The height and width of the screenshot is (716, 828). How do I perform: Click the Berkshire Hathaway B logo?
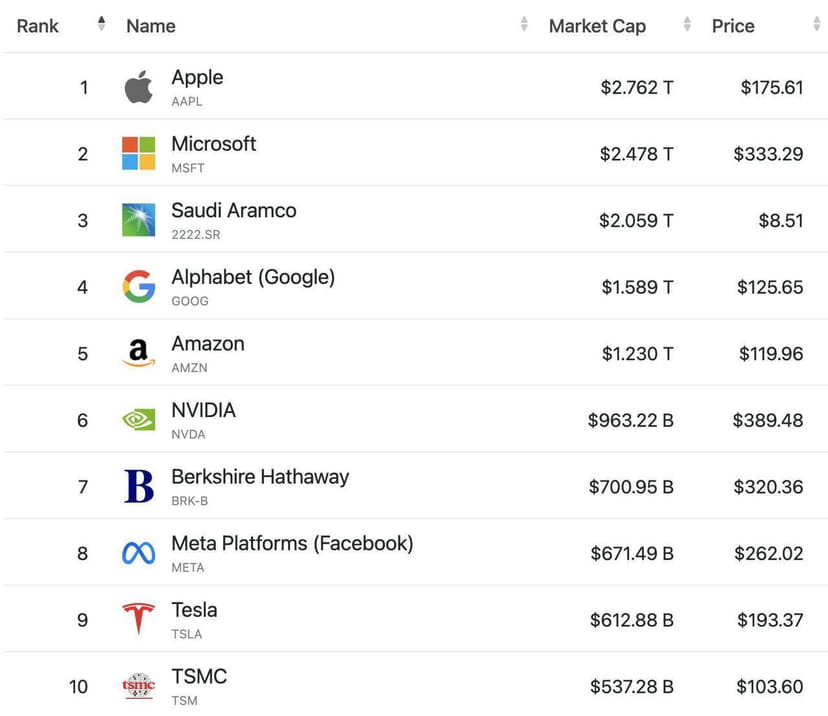pyautogui.click(x=139, y=486)
